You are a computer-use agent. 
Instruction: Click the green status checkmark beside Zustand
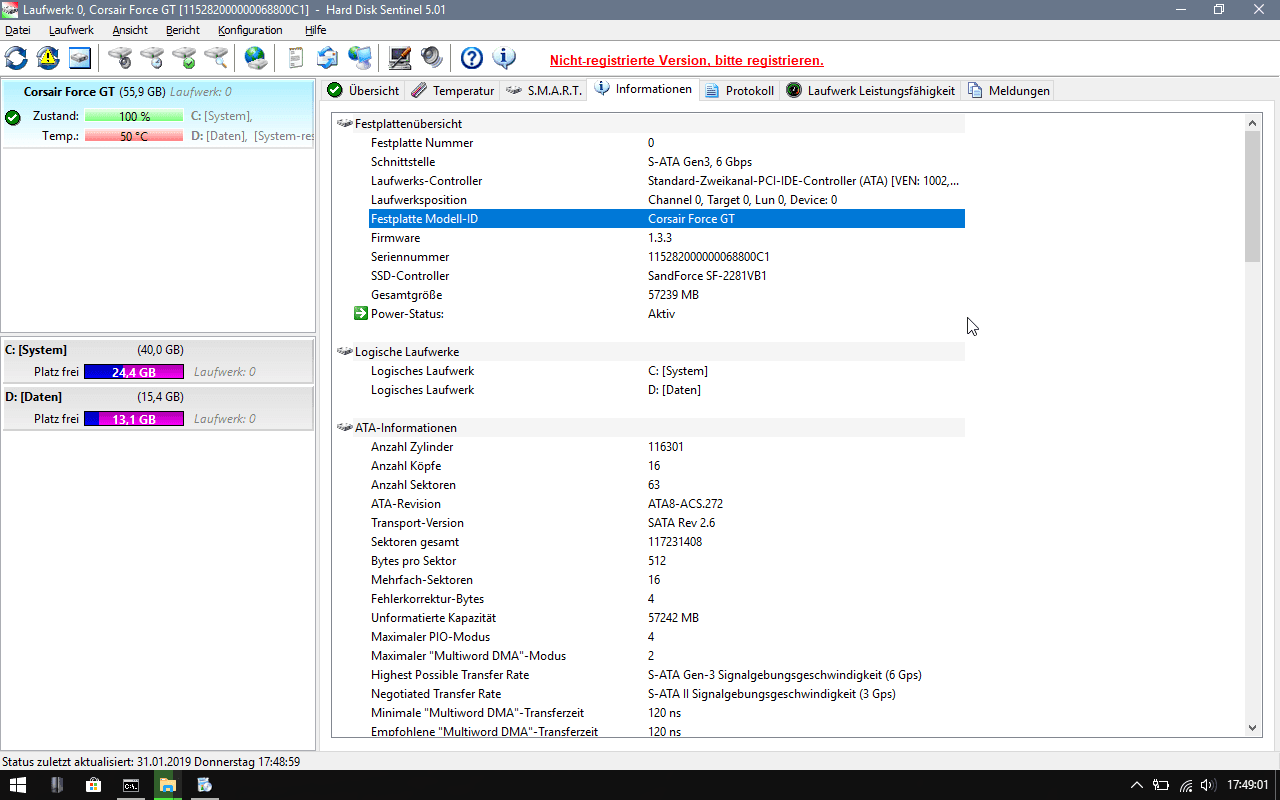pyautogui.click(x=13, y=117)
